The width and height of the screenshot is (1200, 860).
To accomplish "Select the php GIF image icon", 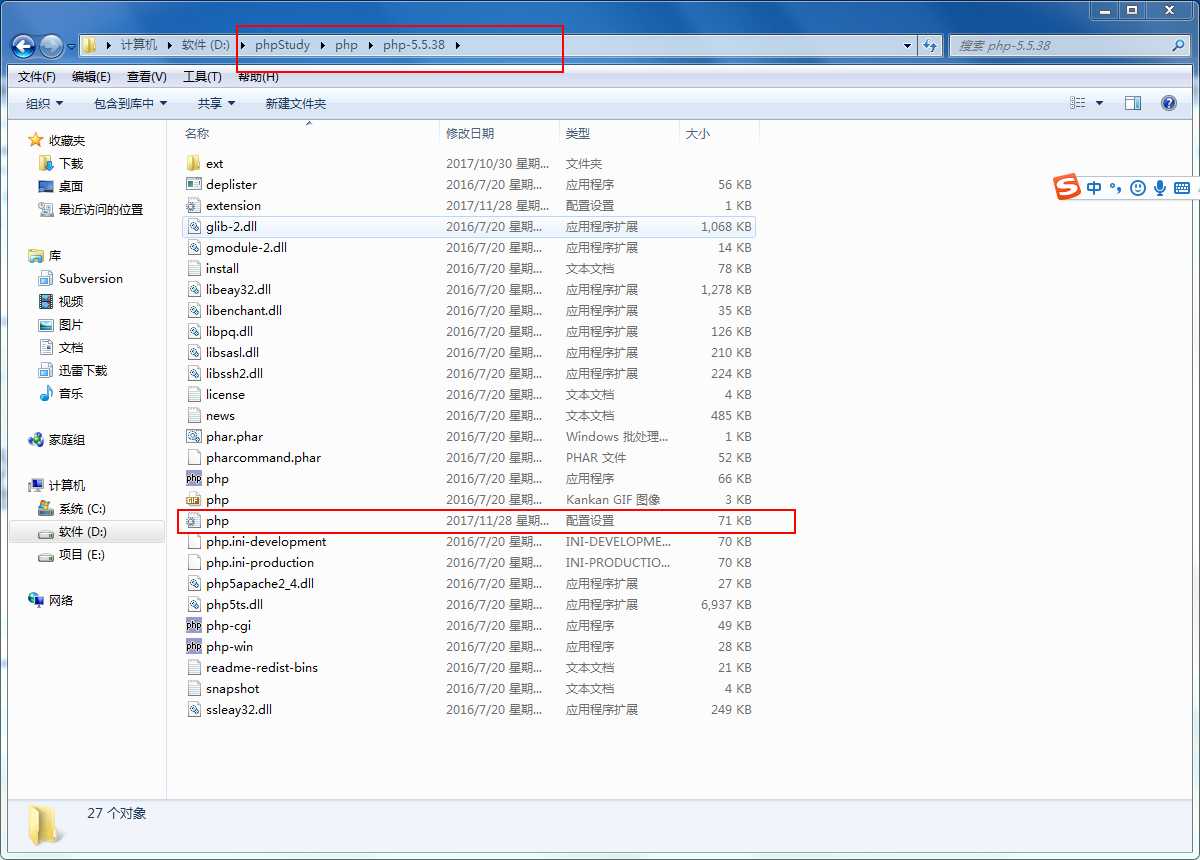I will click(x=194, y=499).
